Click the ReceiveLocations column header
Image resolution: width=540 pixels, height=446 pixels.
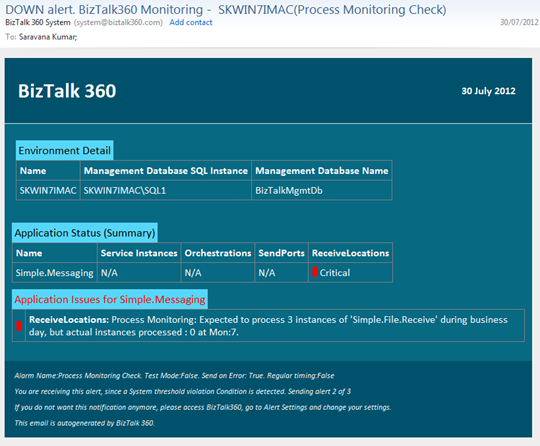[351, 253]
